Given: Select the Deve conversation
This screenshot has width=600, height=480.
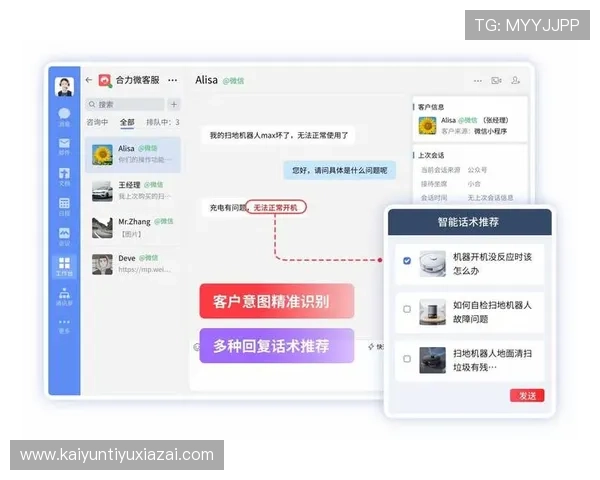Looking at the screenshot, I should 133,264.
